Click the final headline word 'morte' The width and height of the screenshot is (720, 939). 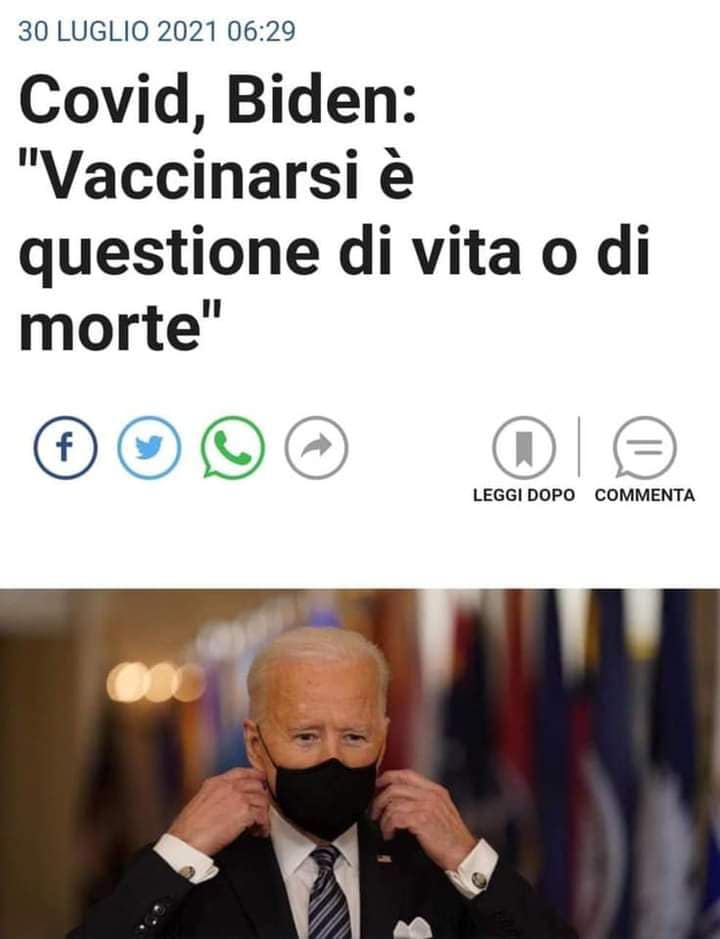(x=110, y=329)
